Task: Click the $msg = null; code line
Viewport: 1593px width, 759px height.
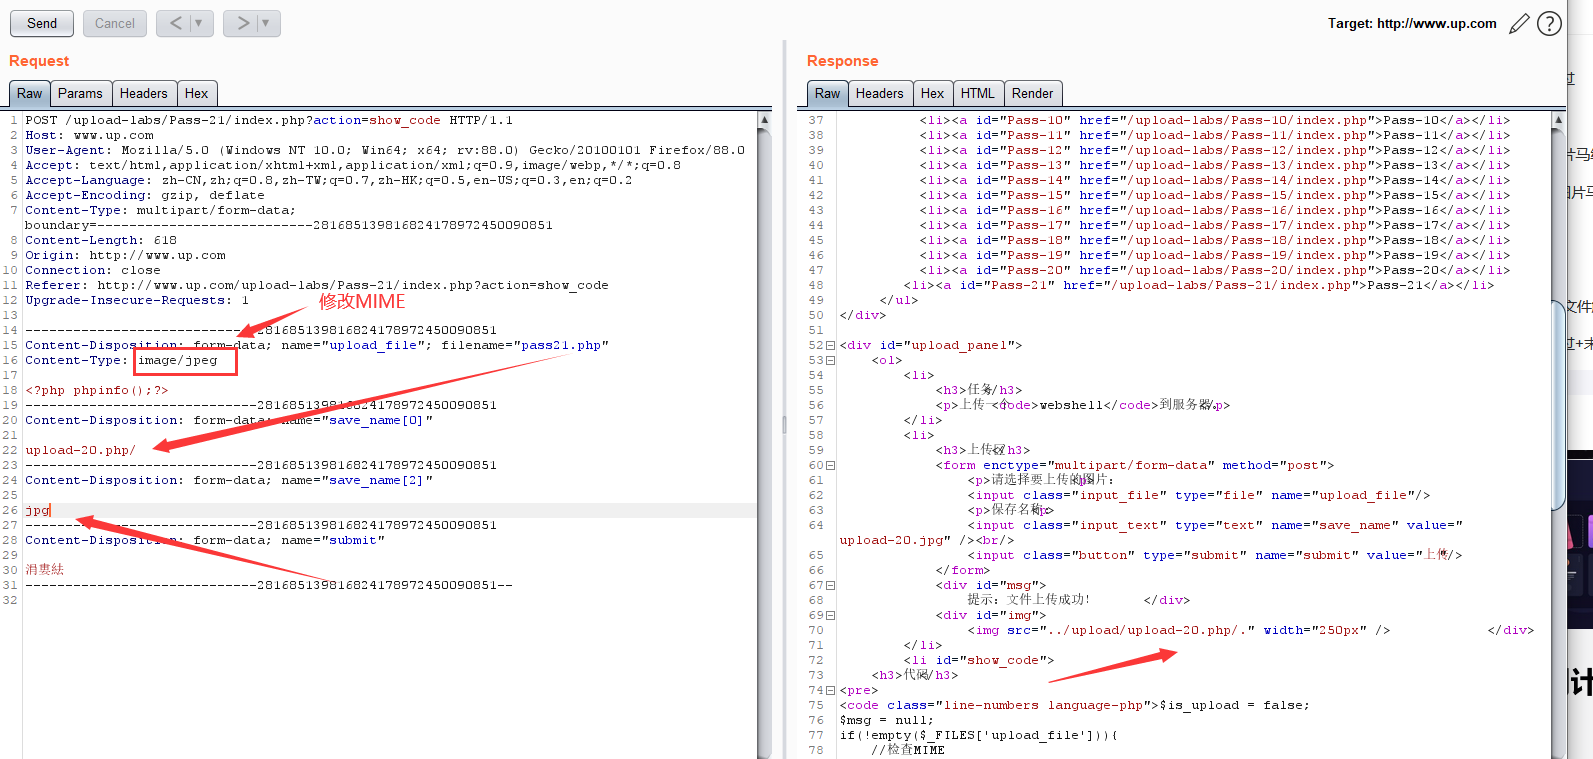Action: [887, 720]
